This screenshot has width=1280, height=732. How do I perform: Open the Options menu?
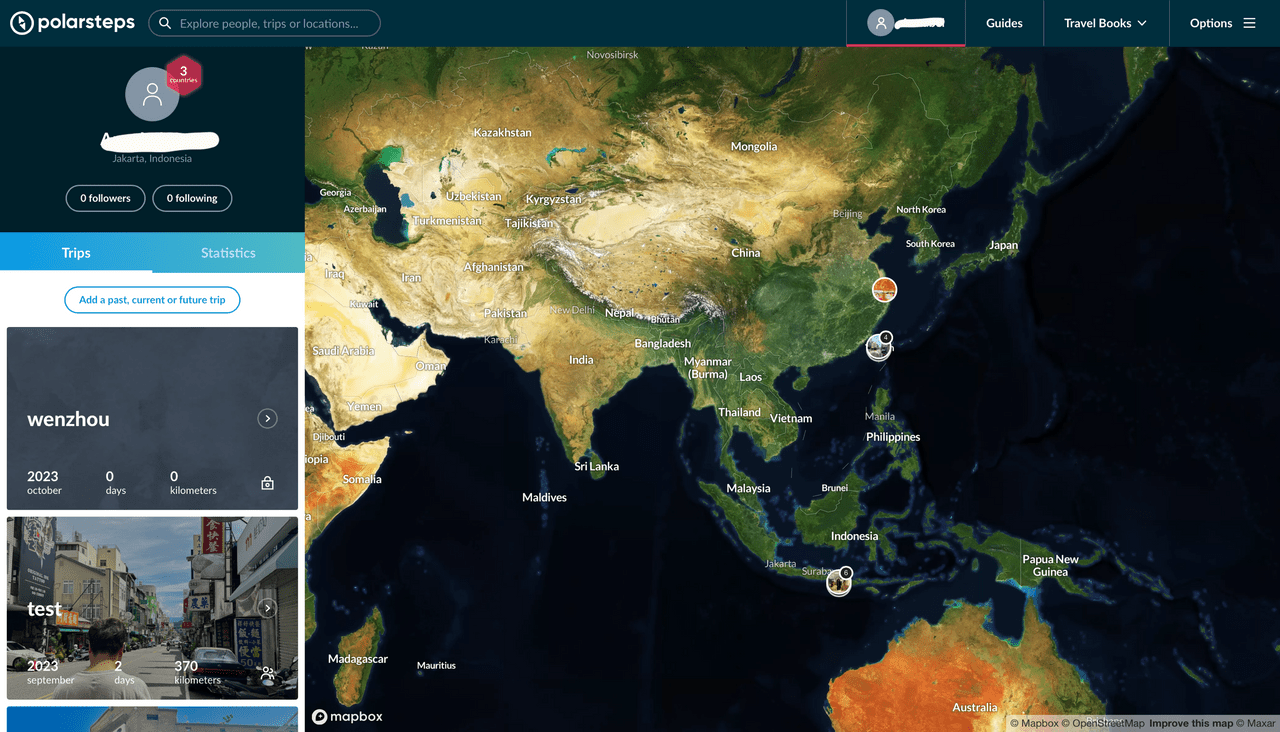tap(1222, 23)
